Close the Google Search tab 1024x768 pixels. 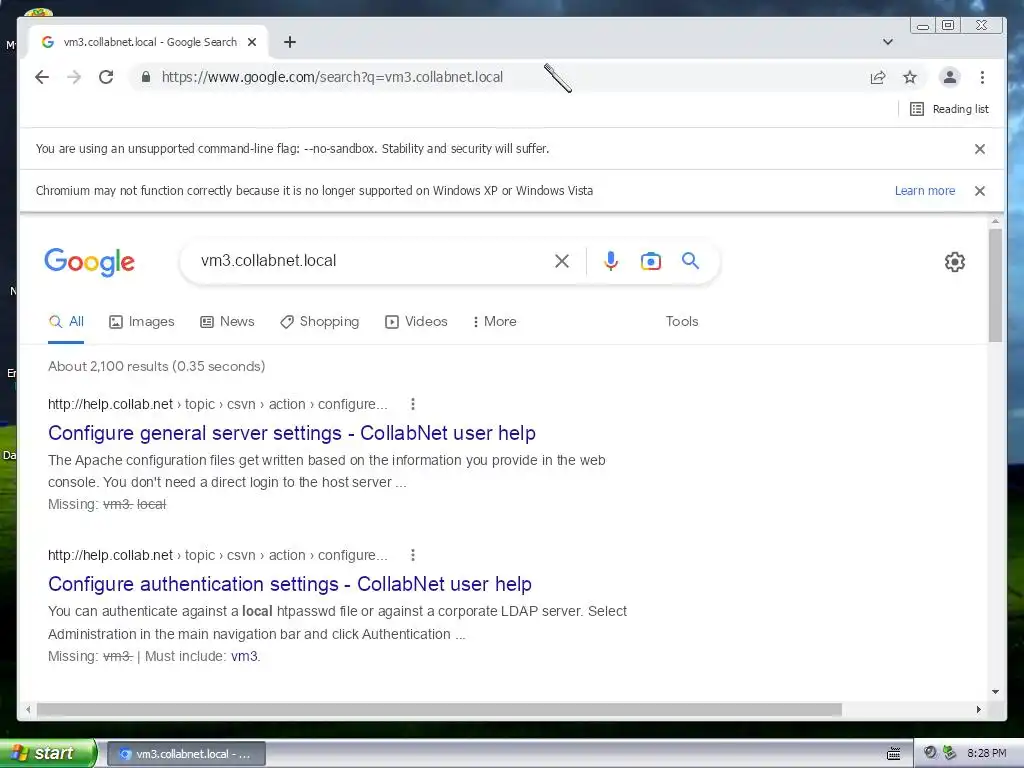252,42
